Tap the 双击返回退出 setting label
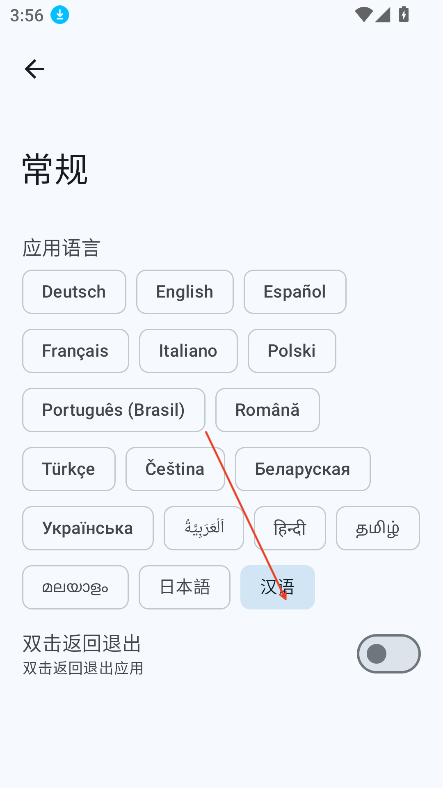This screenshot has height=788, width=443. click(x=82, y=643)
